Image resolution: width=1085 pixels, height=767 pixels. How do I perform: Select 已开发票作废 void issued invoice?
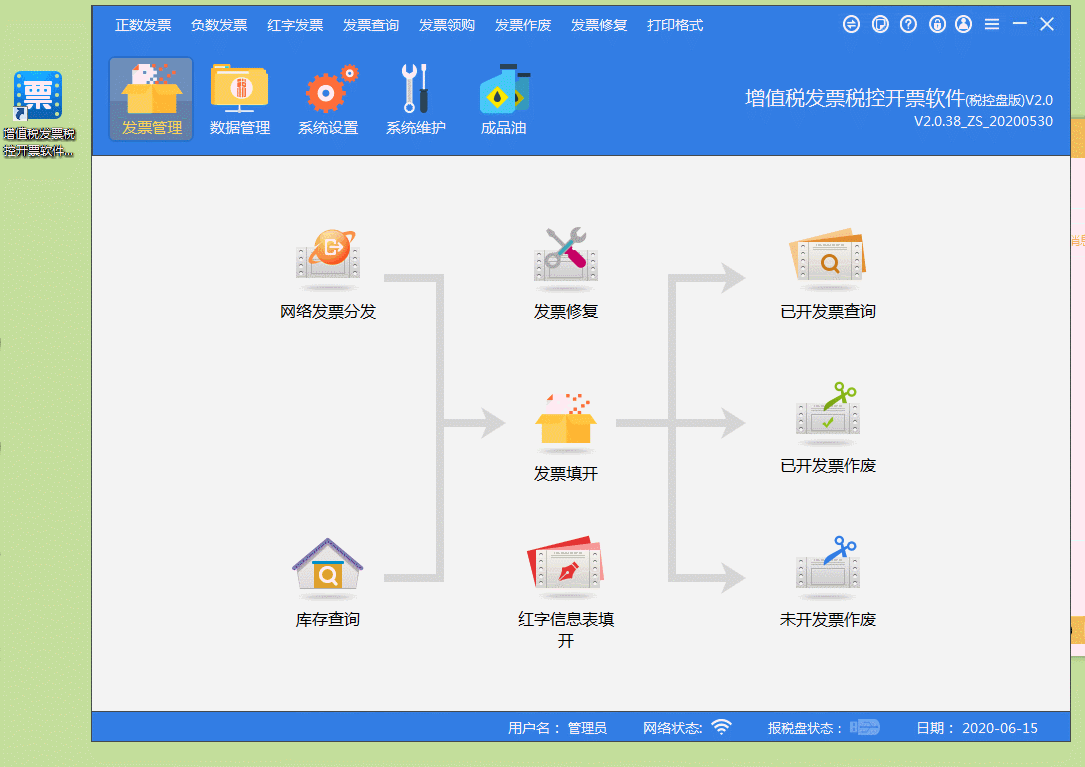pos(828,412)
